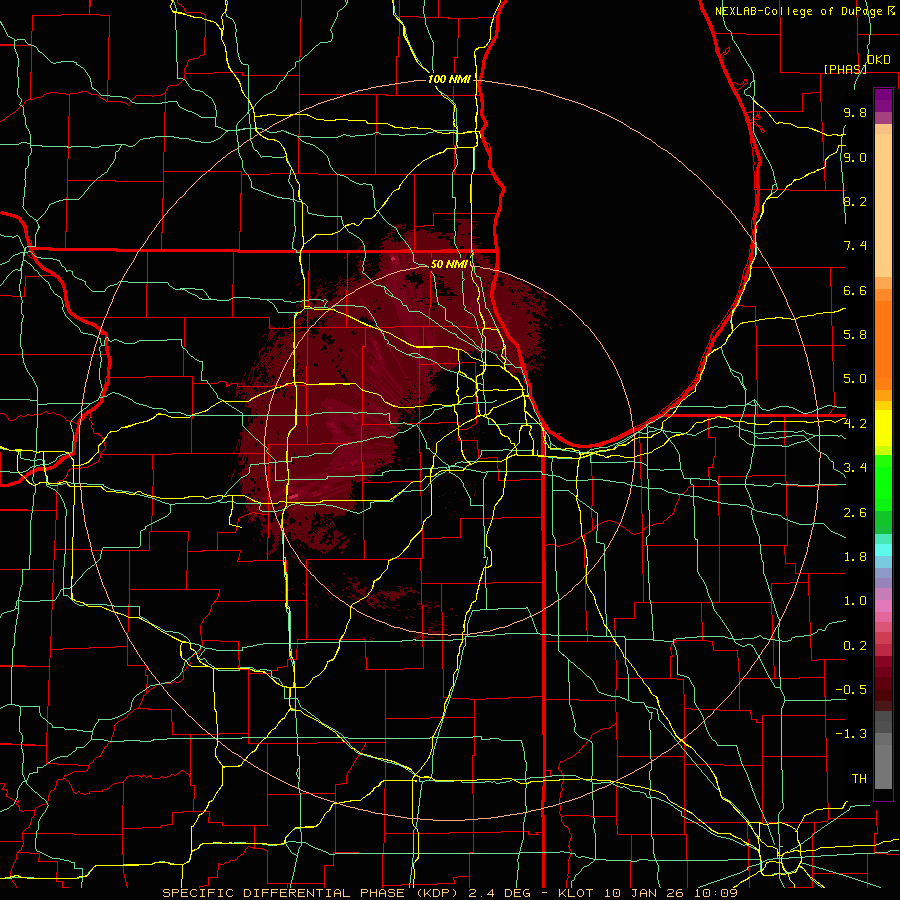Click the 5.8 scale value

coord(855,335)
